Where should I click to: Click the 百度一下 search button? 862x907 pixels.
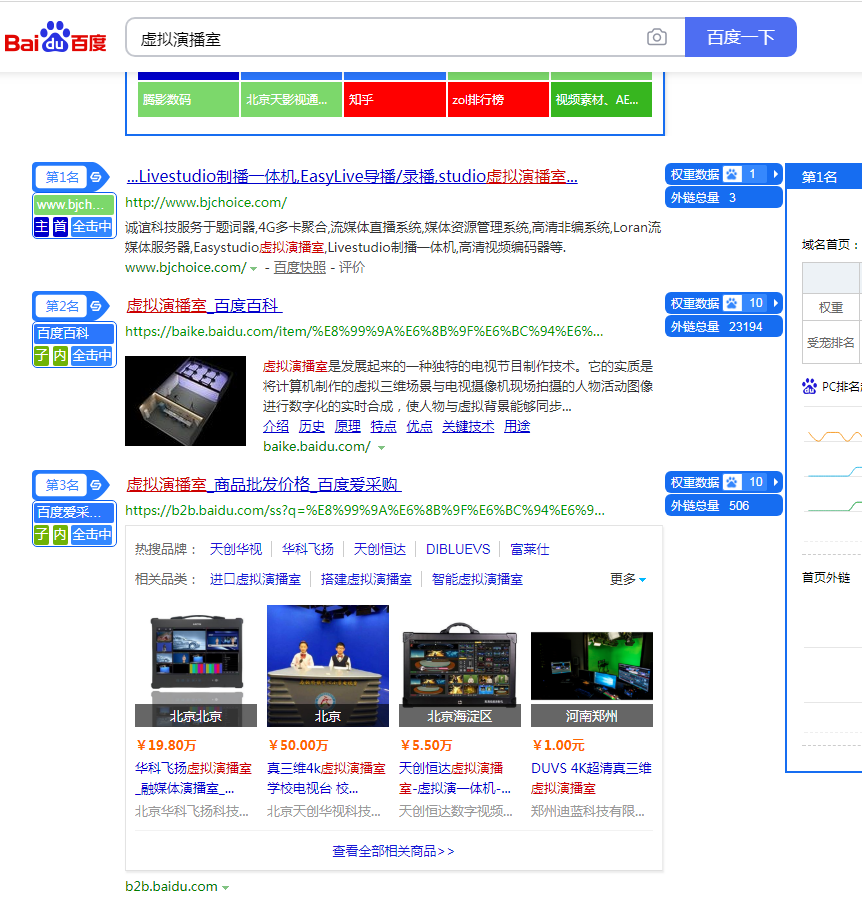click(741, 37)
